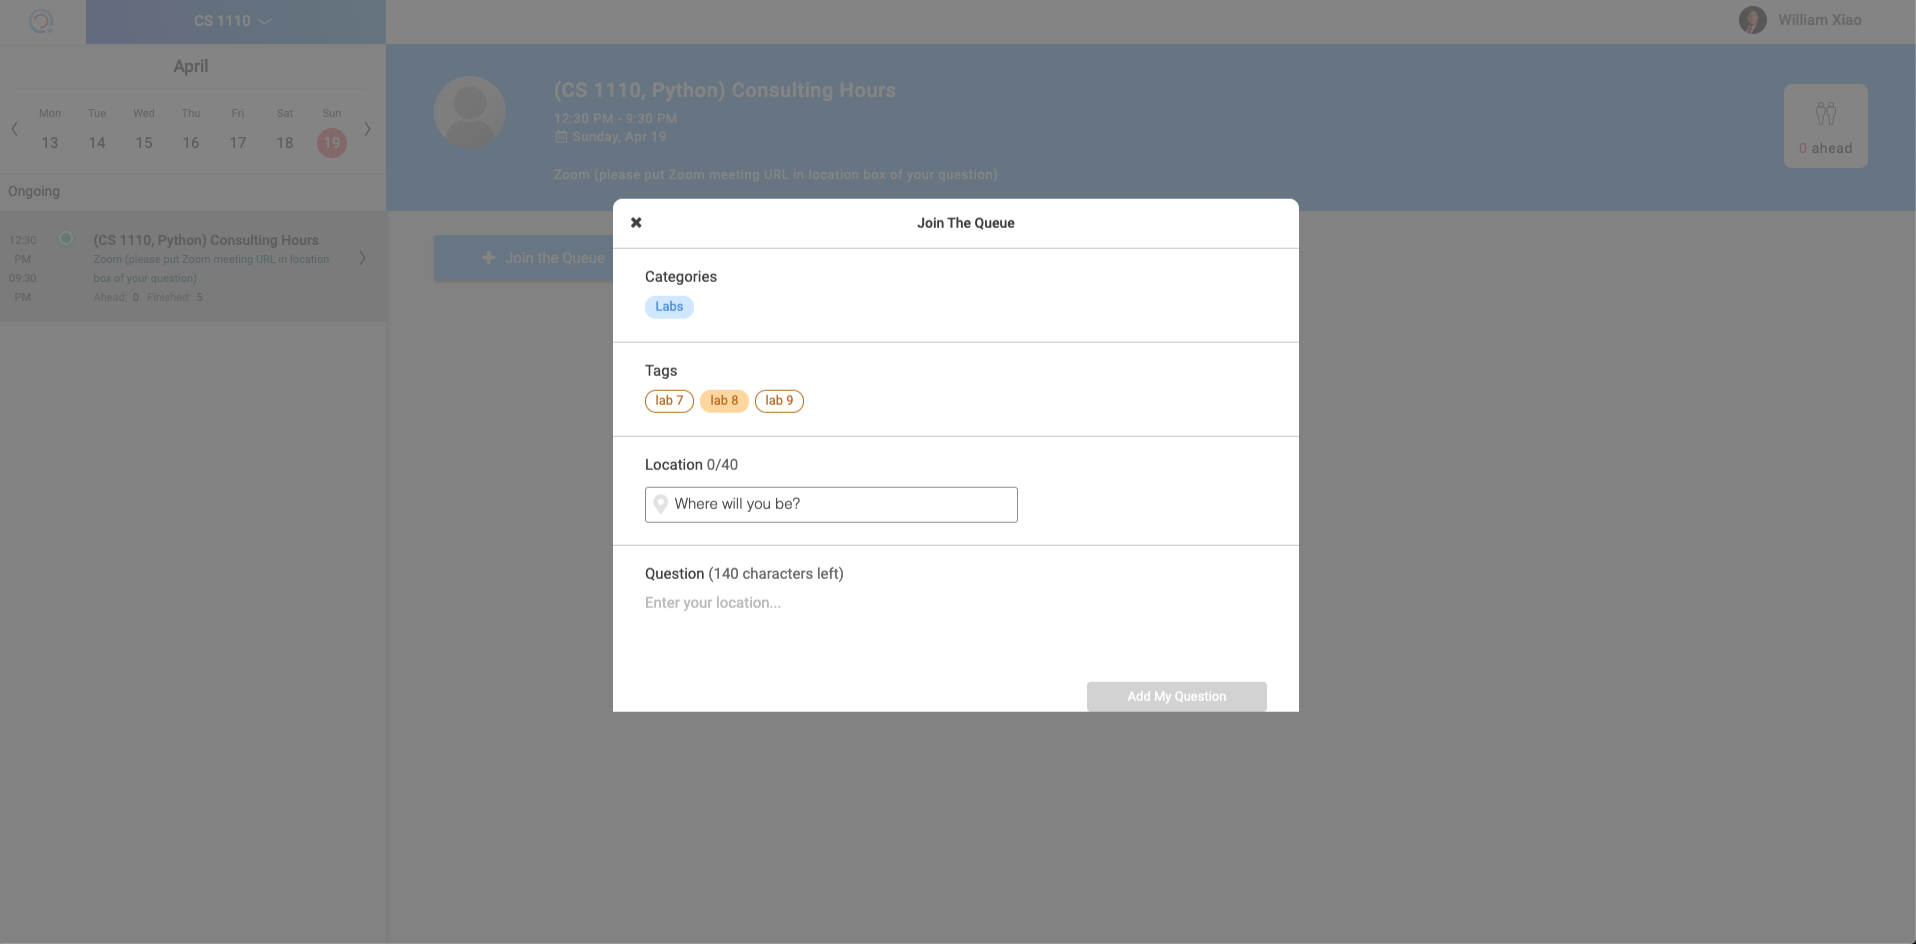Click the TA placeholder avatar image

tap(470, 112)
